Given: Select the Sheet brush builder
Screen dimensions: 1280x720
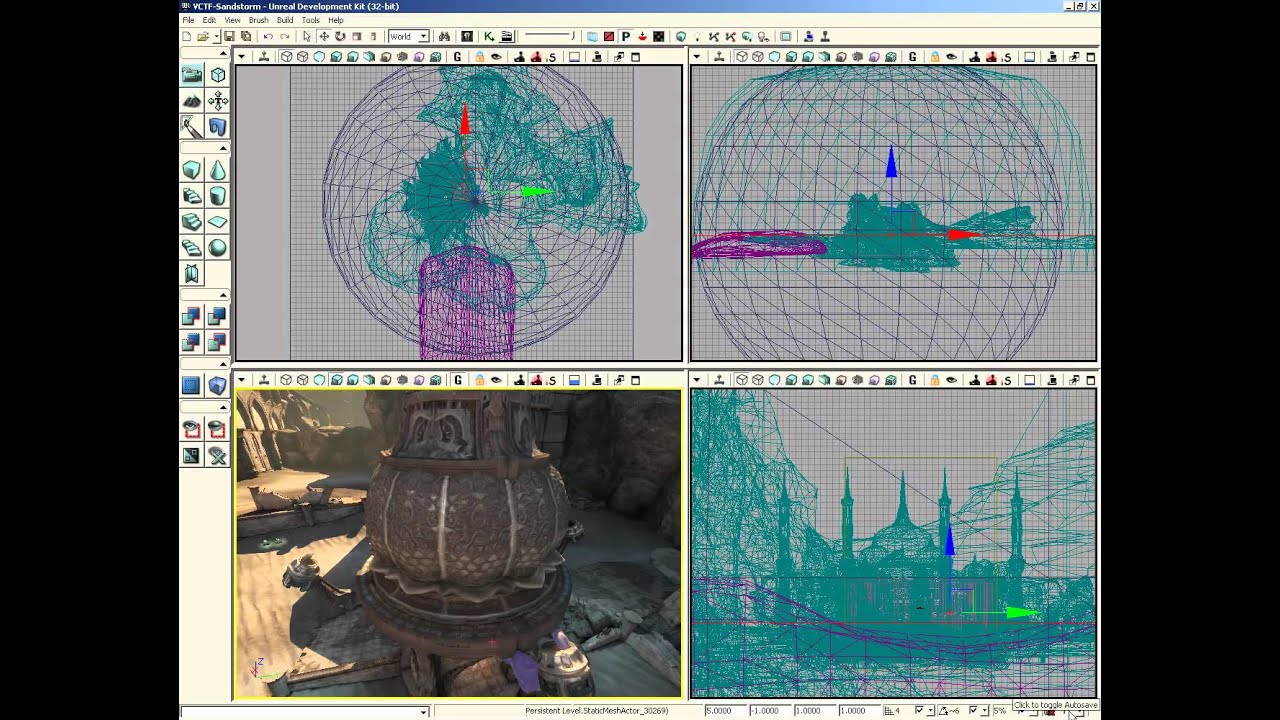Looking at the screenshot, I should (217, 222).
